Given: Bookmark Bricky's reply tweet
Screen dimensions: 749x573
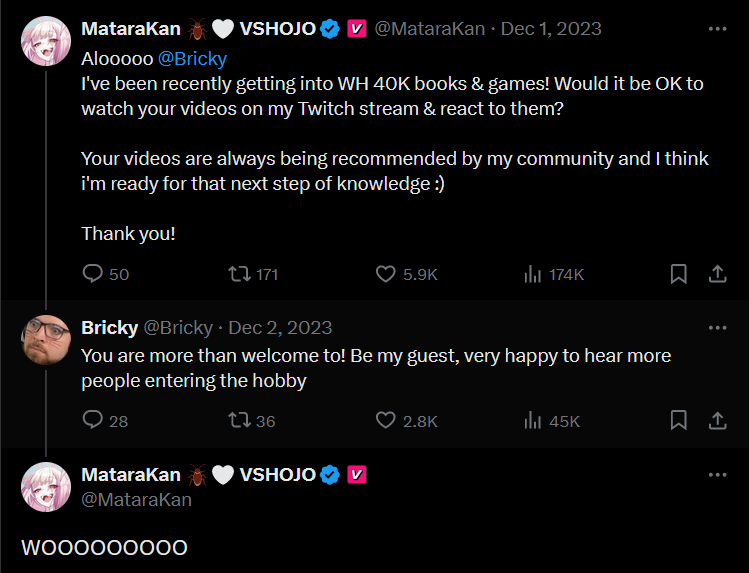Looking at the screenshot, I should pyautogui.click(x=677, y=420).
